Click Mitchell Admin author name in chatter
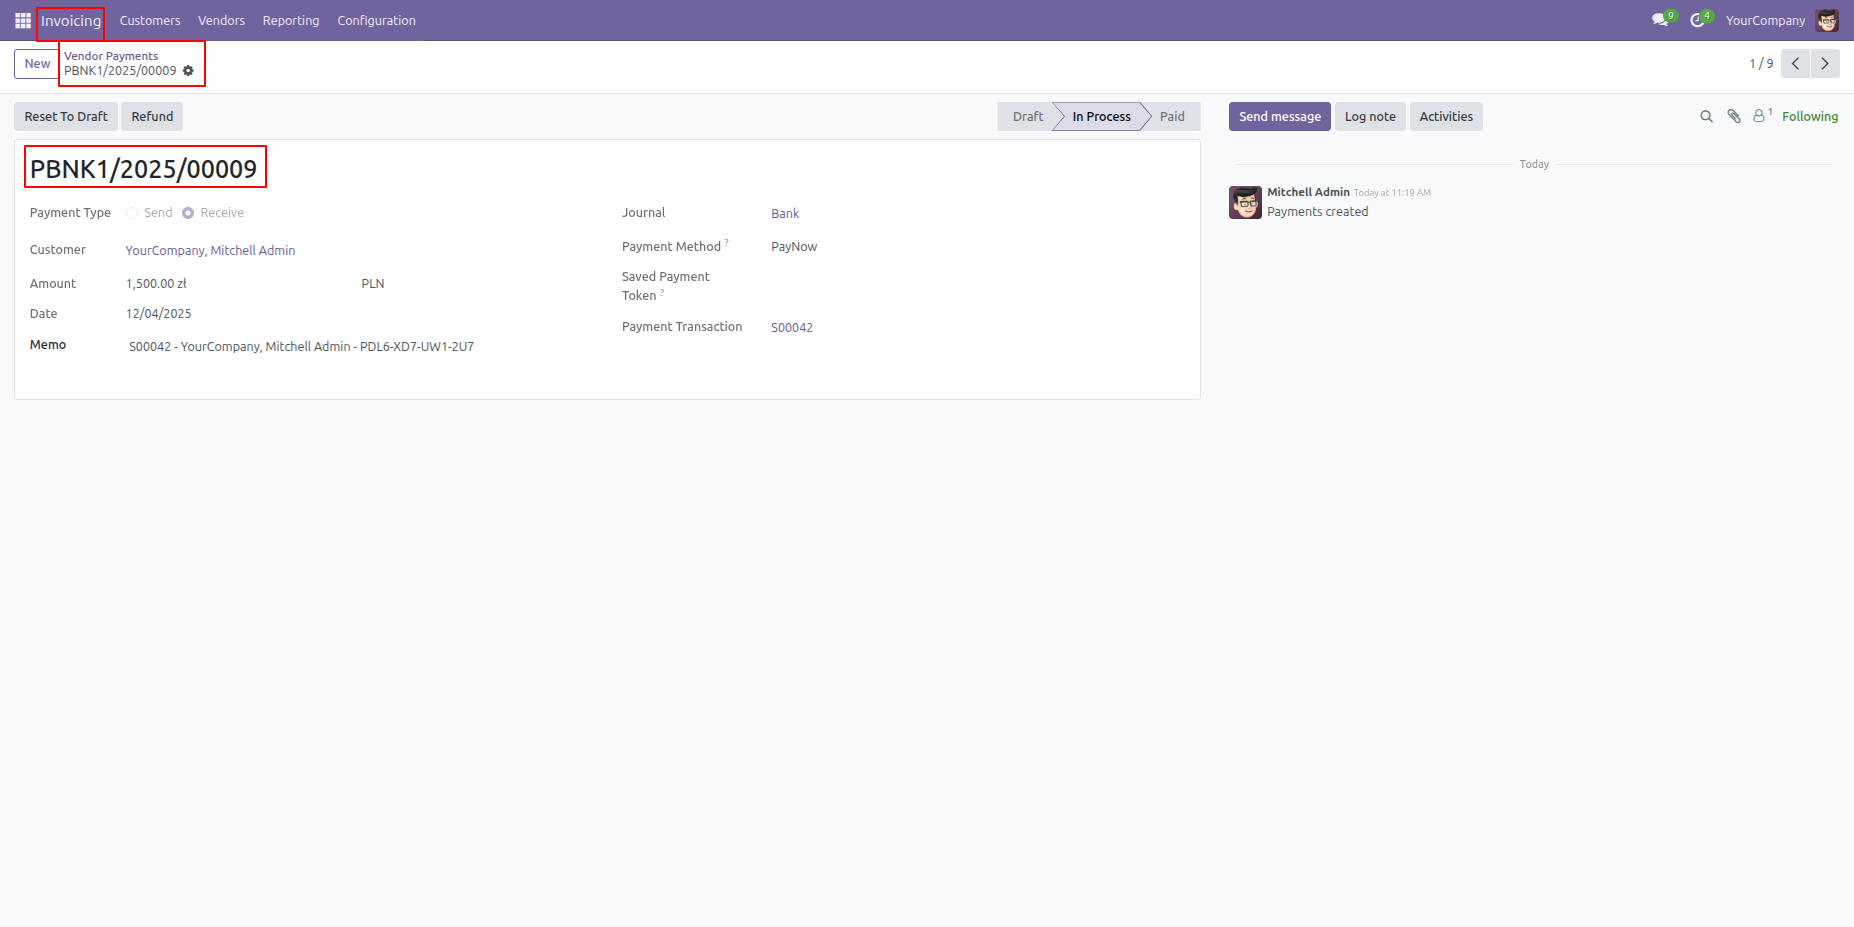 (x=1308, y=192)
